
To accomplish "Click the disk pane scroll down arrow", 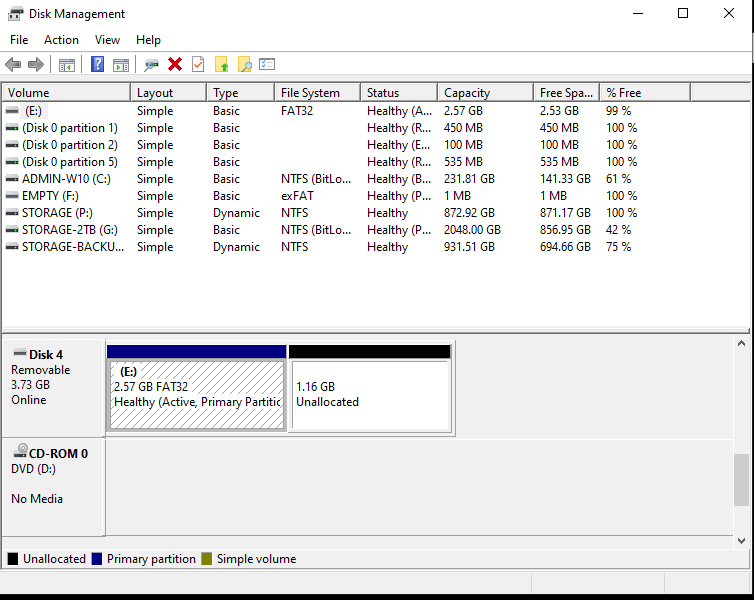I will [x=741, y=541].
